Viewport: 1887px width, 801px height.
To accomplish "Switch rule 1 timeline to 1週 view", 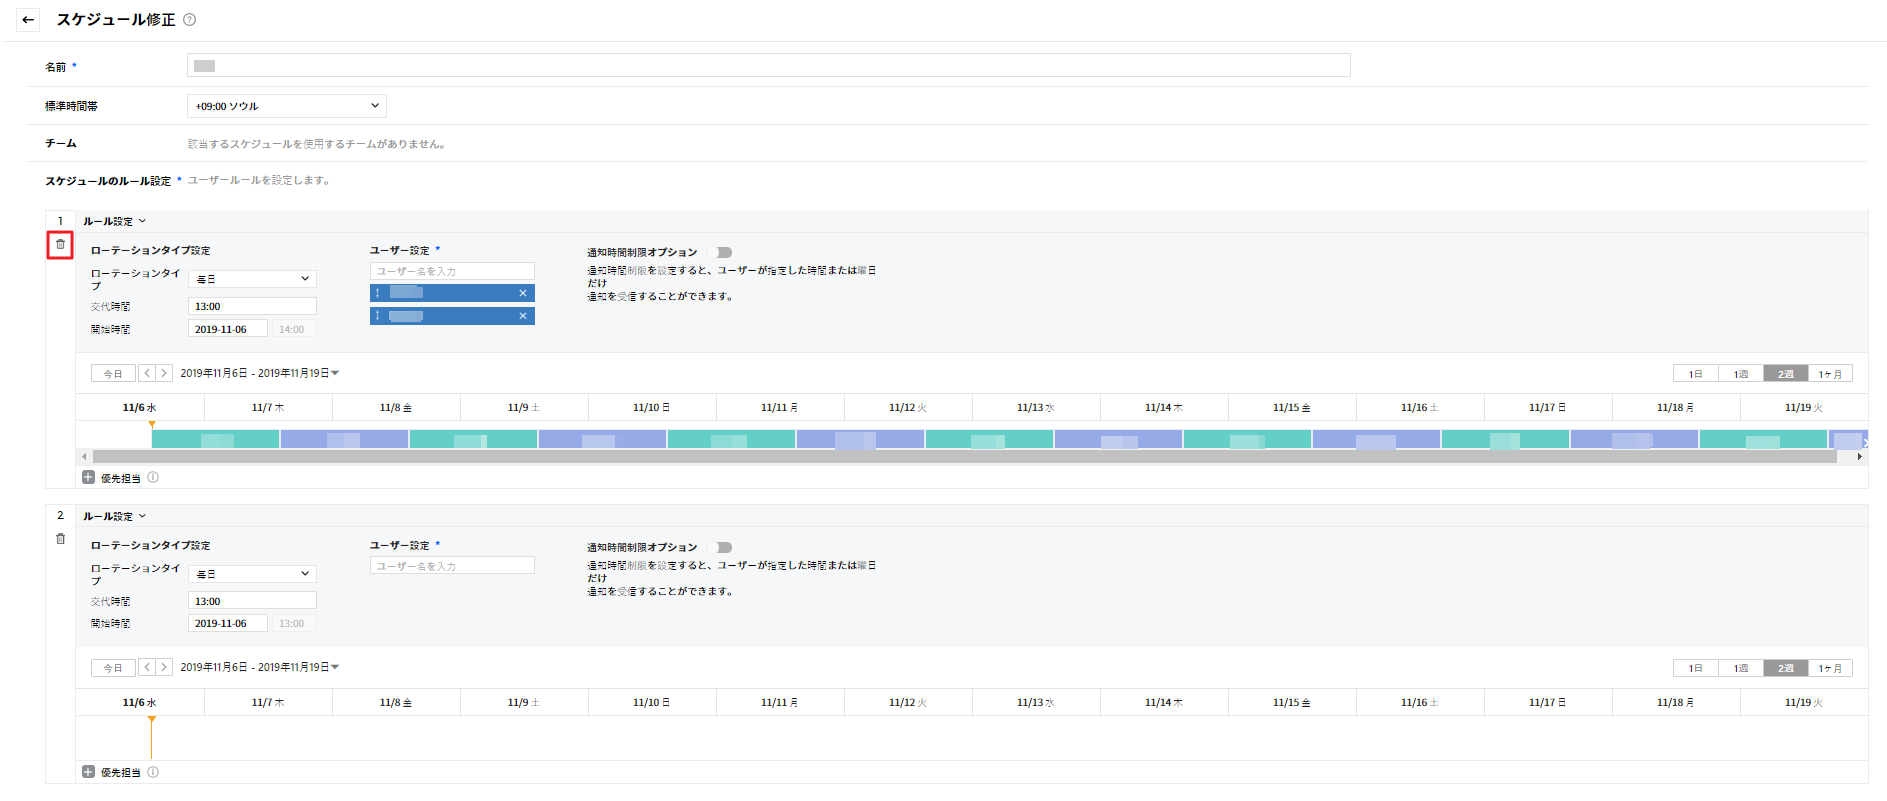I will pos(1741,374).
